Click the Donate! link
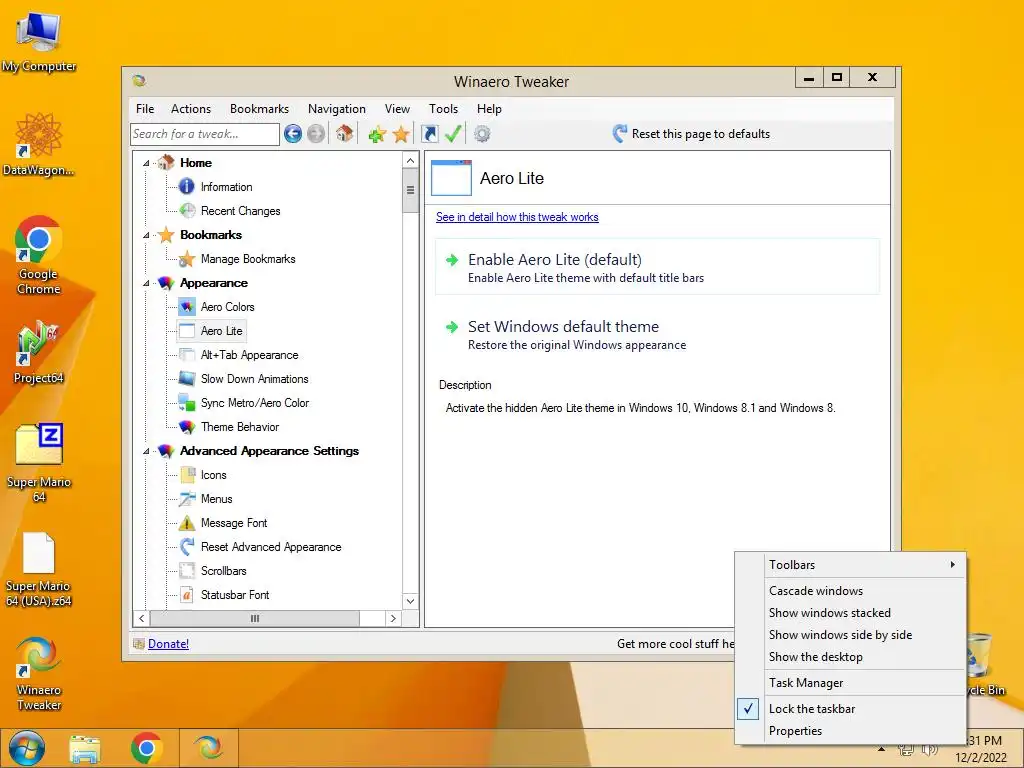Image resolution: width=1024 pixels, height=768 pixels. (x=168, y=644)
